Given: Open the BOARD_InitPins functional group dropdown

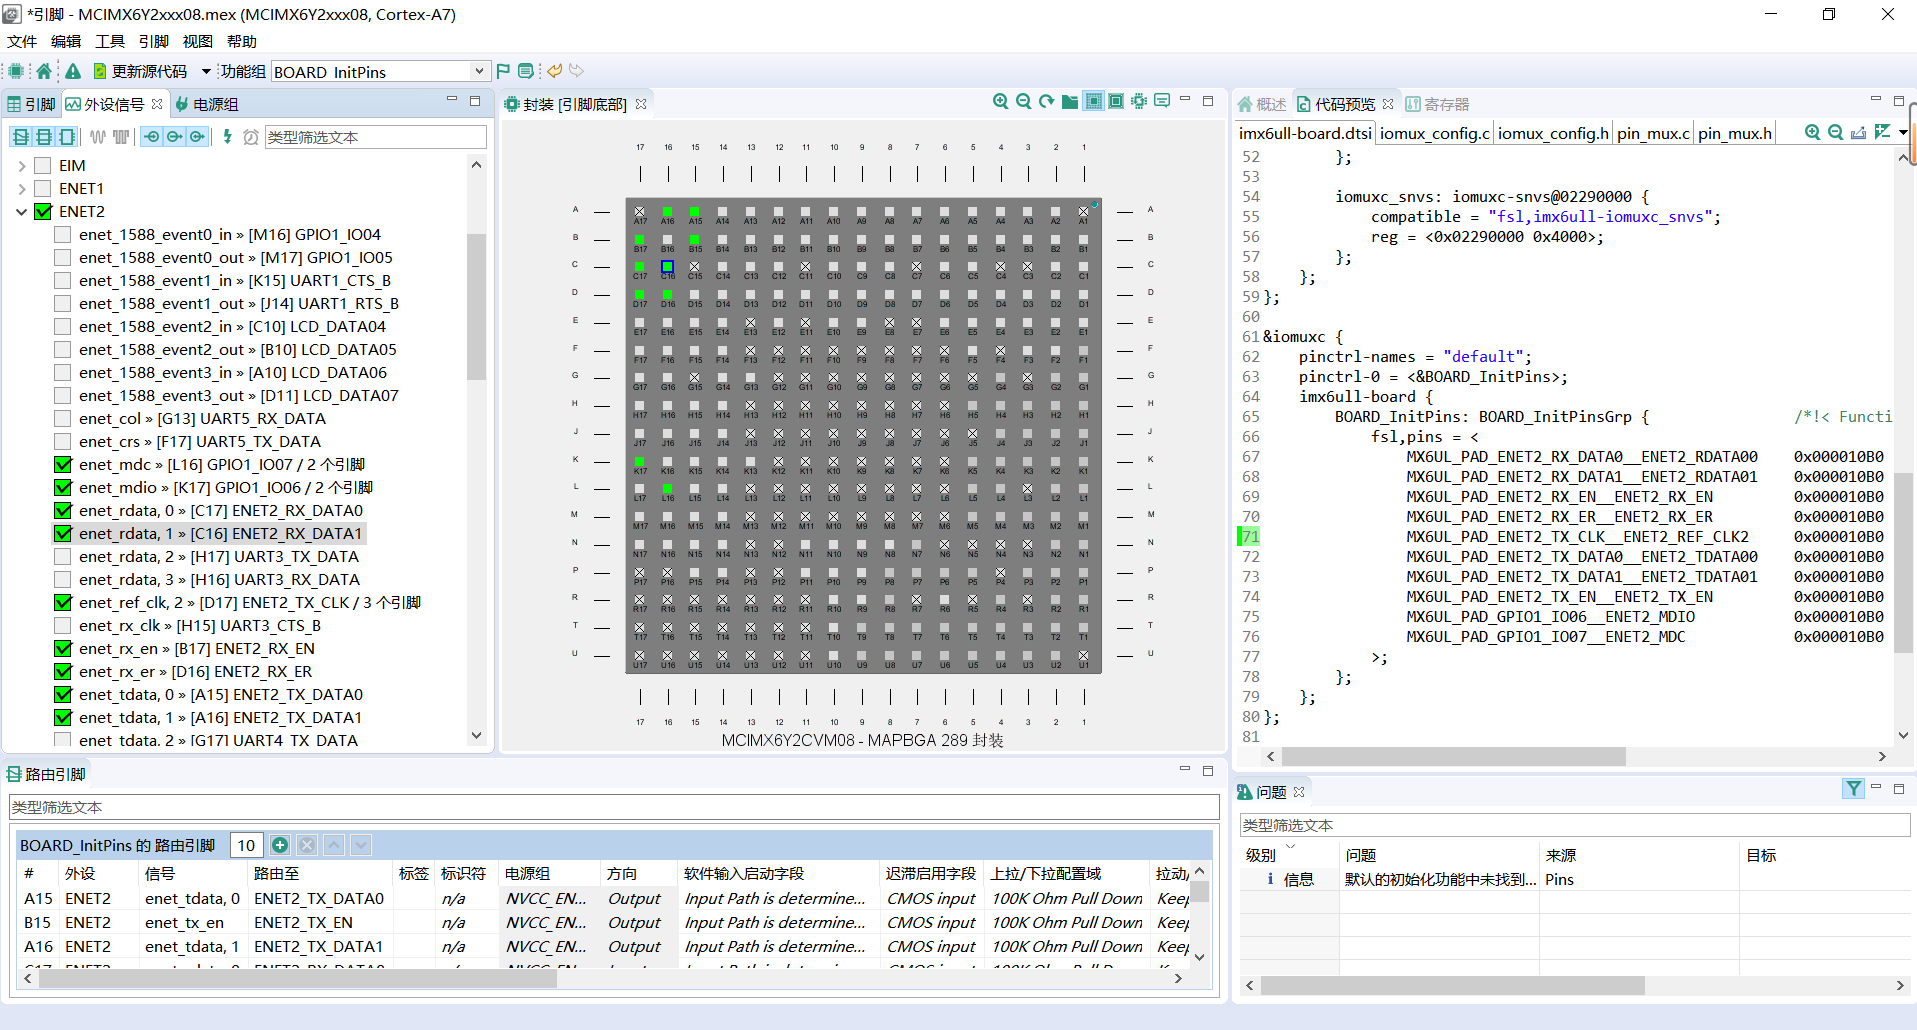Looking at the screenshot, I should 479,71.
